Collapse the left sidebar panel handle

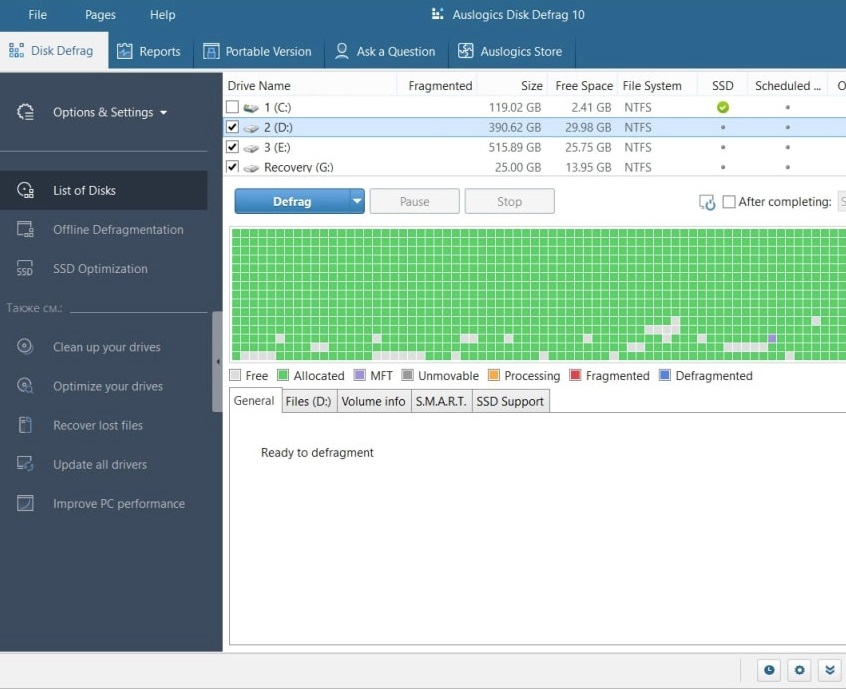[217, 361]
